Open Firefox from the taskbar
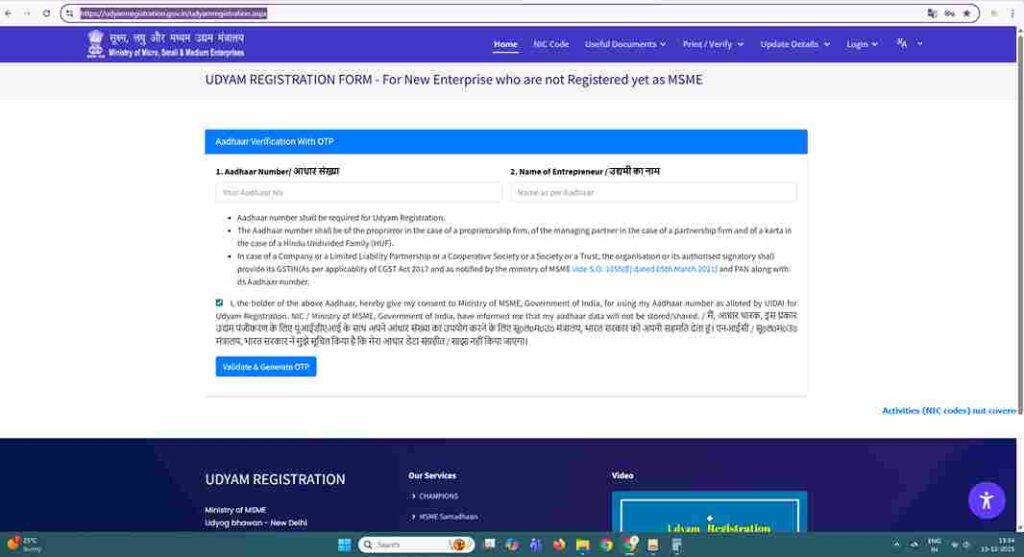 coord(559,545)
